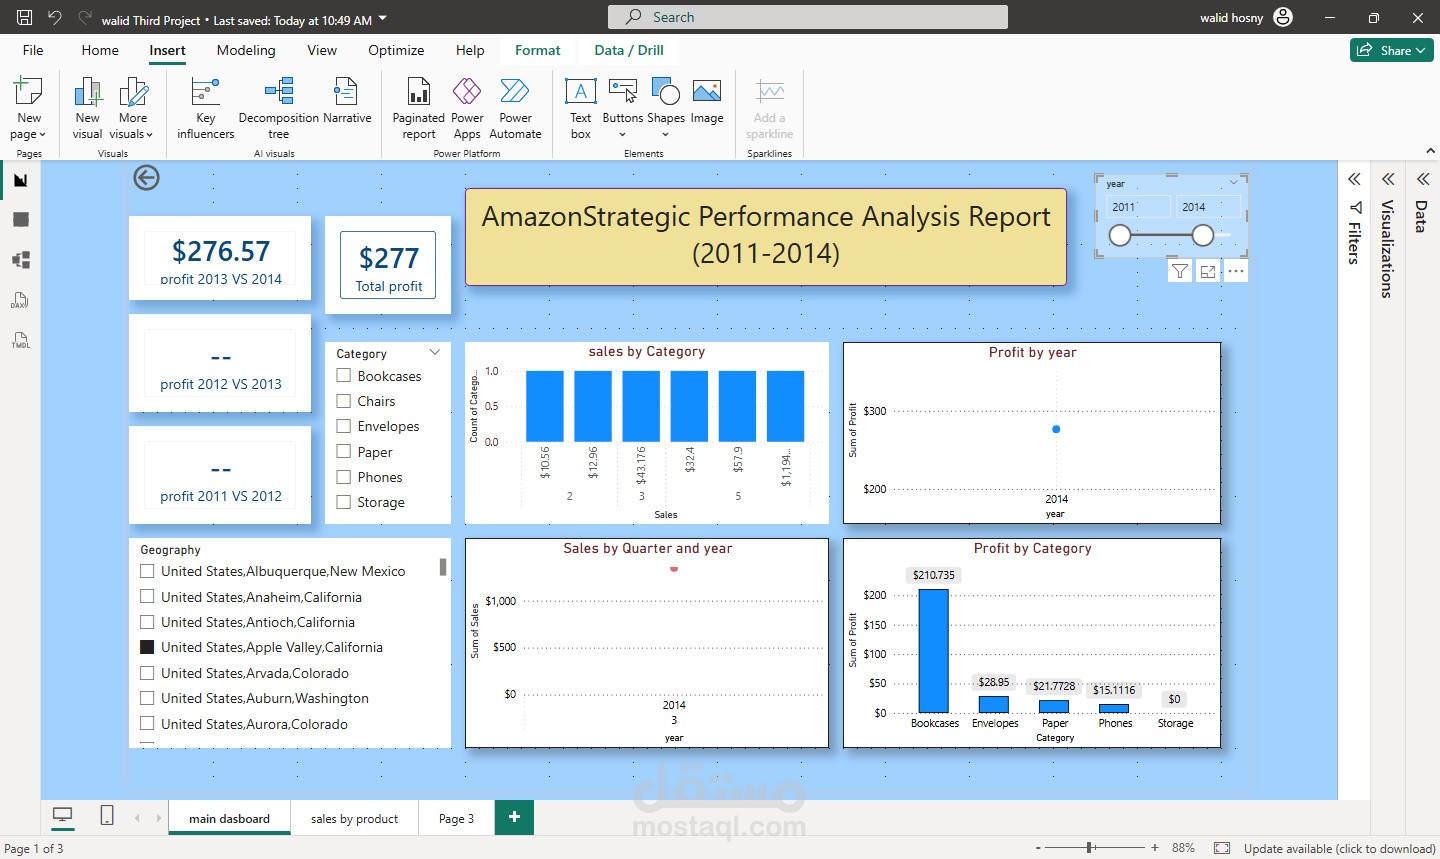
Task: Open Model view in left sidebar
Action: pyautogui.click(x=21, y=260)
